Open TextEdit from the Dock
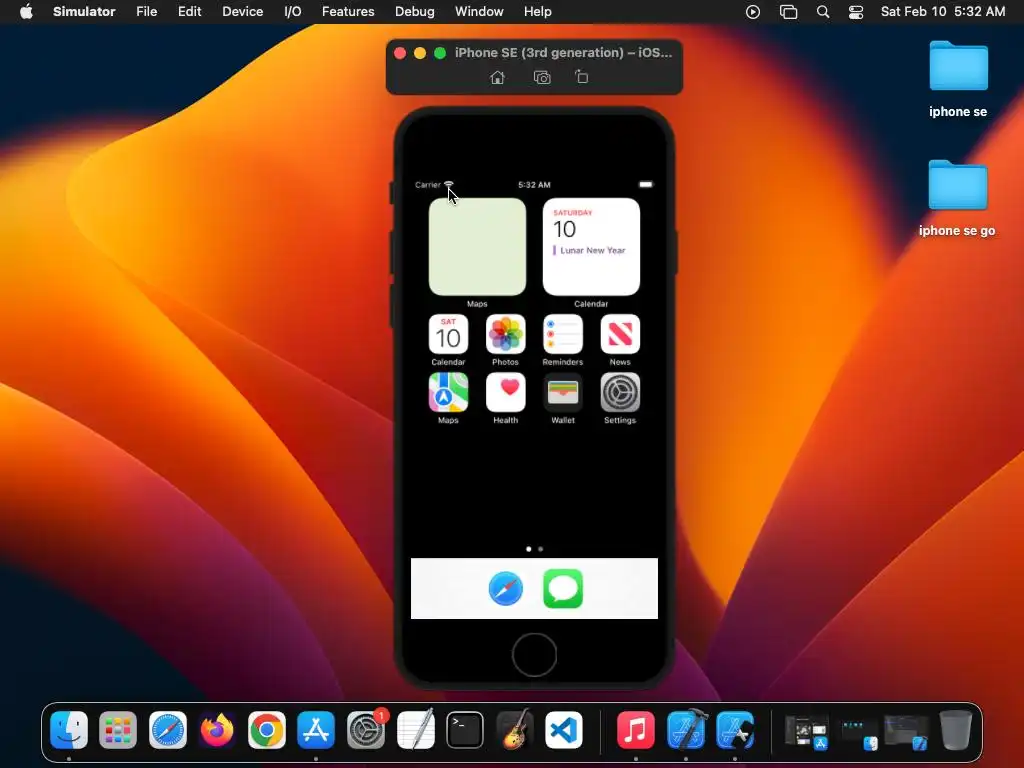Image resolution: width=1024 pixels, height=768 pixels. 415,730
